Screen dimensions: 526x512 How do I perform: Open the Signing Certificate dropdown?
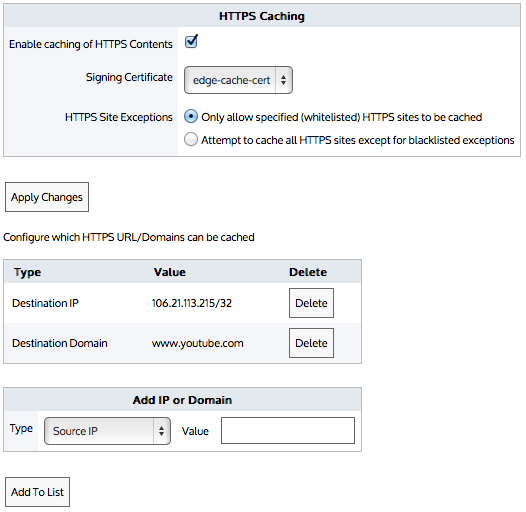[238, 80]
